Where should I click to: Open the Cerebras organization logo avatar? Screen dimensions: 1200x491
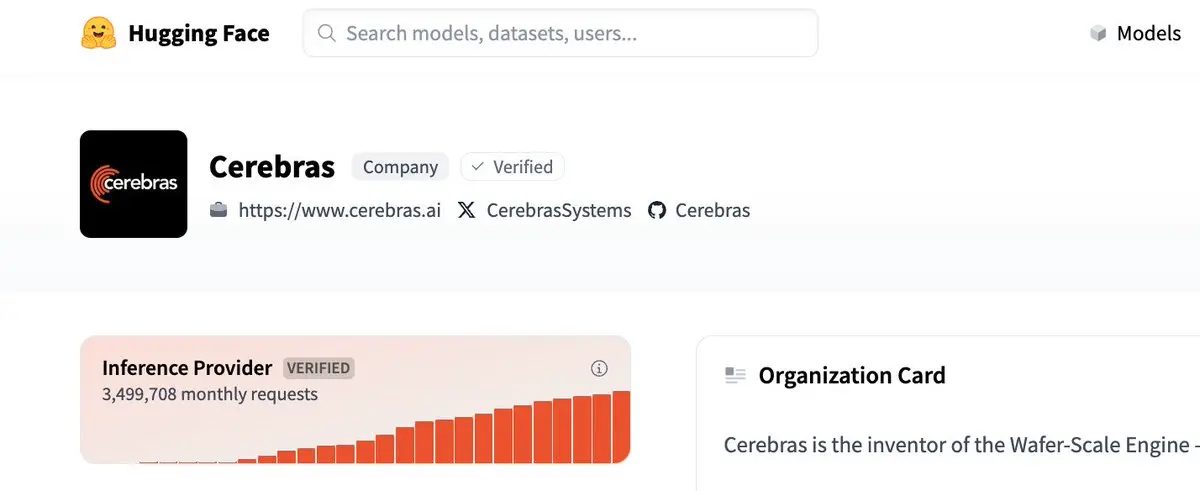tap(133, 184)
